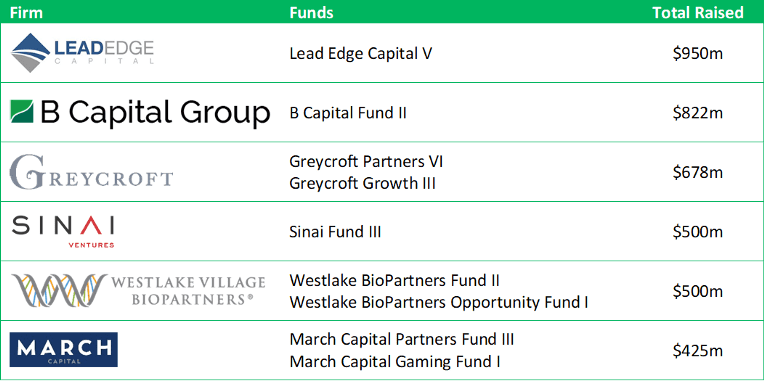Click the $425m total raised value

(698, 350)
